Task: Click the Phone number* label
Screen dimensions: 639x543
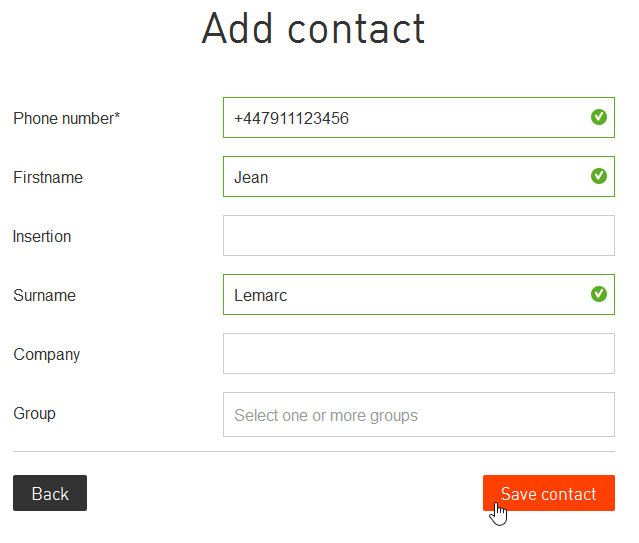Action: pos(66,118)
